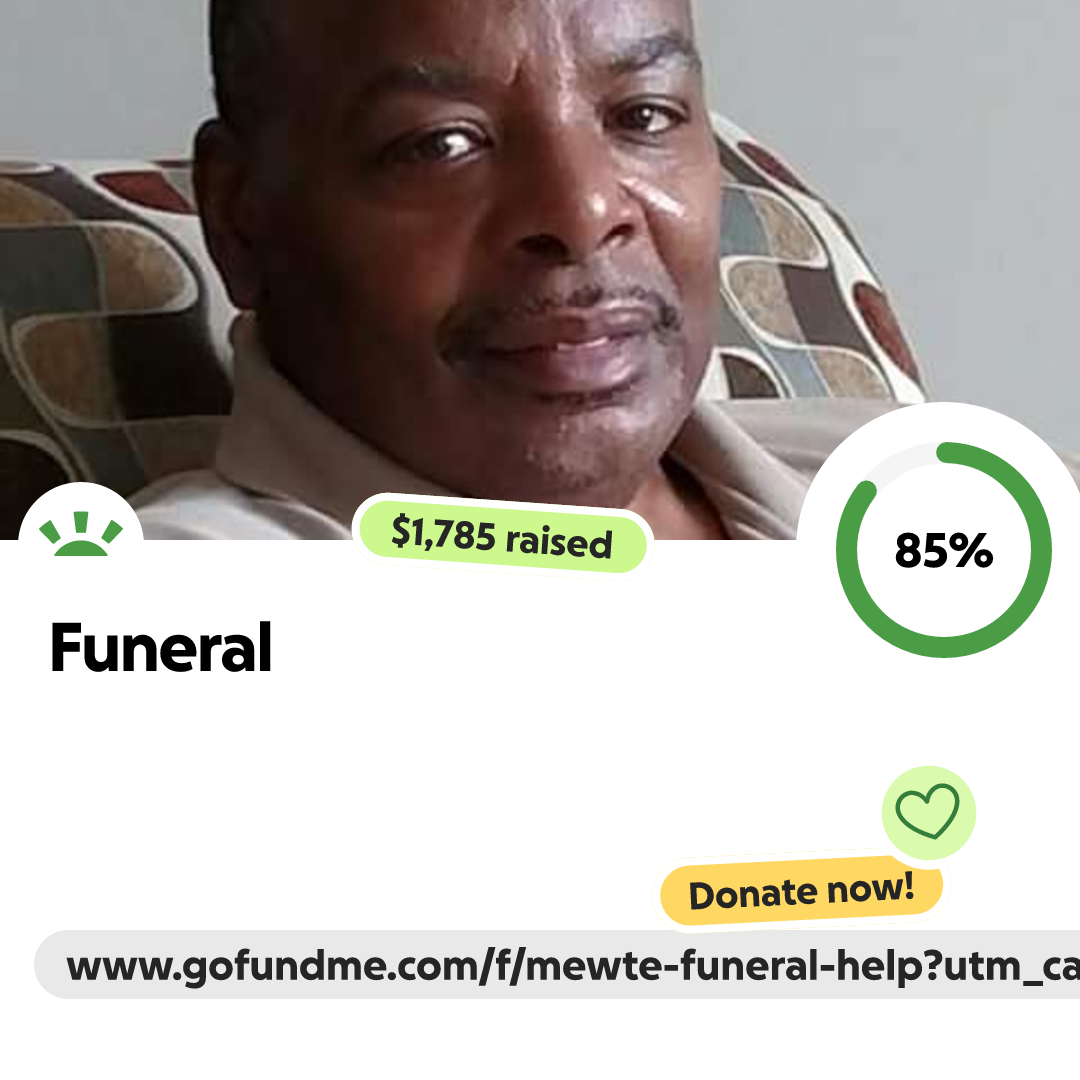Select the $1,785 raised badge
1080x1080 pixels.
(x=502, y=536)
